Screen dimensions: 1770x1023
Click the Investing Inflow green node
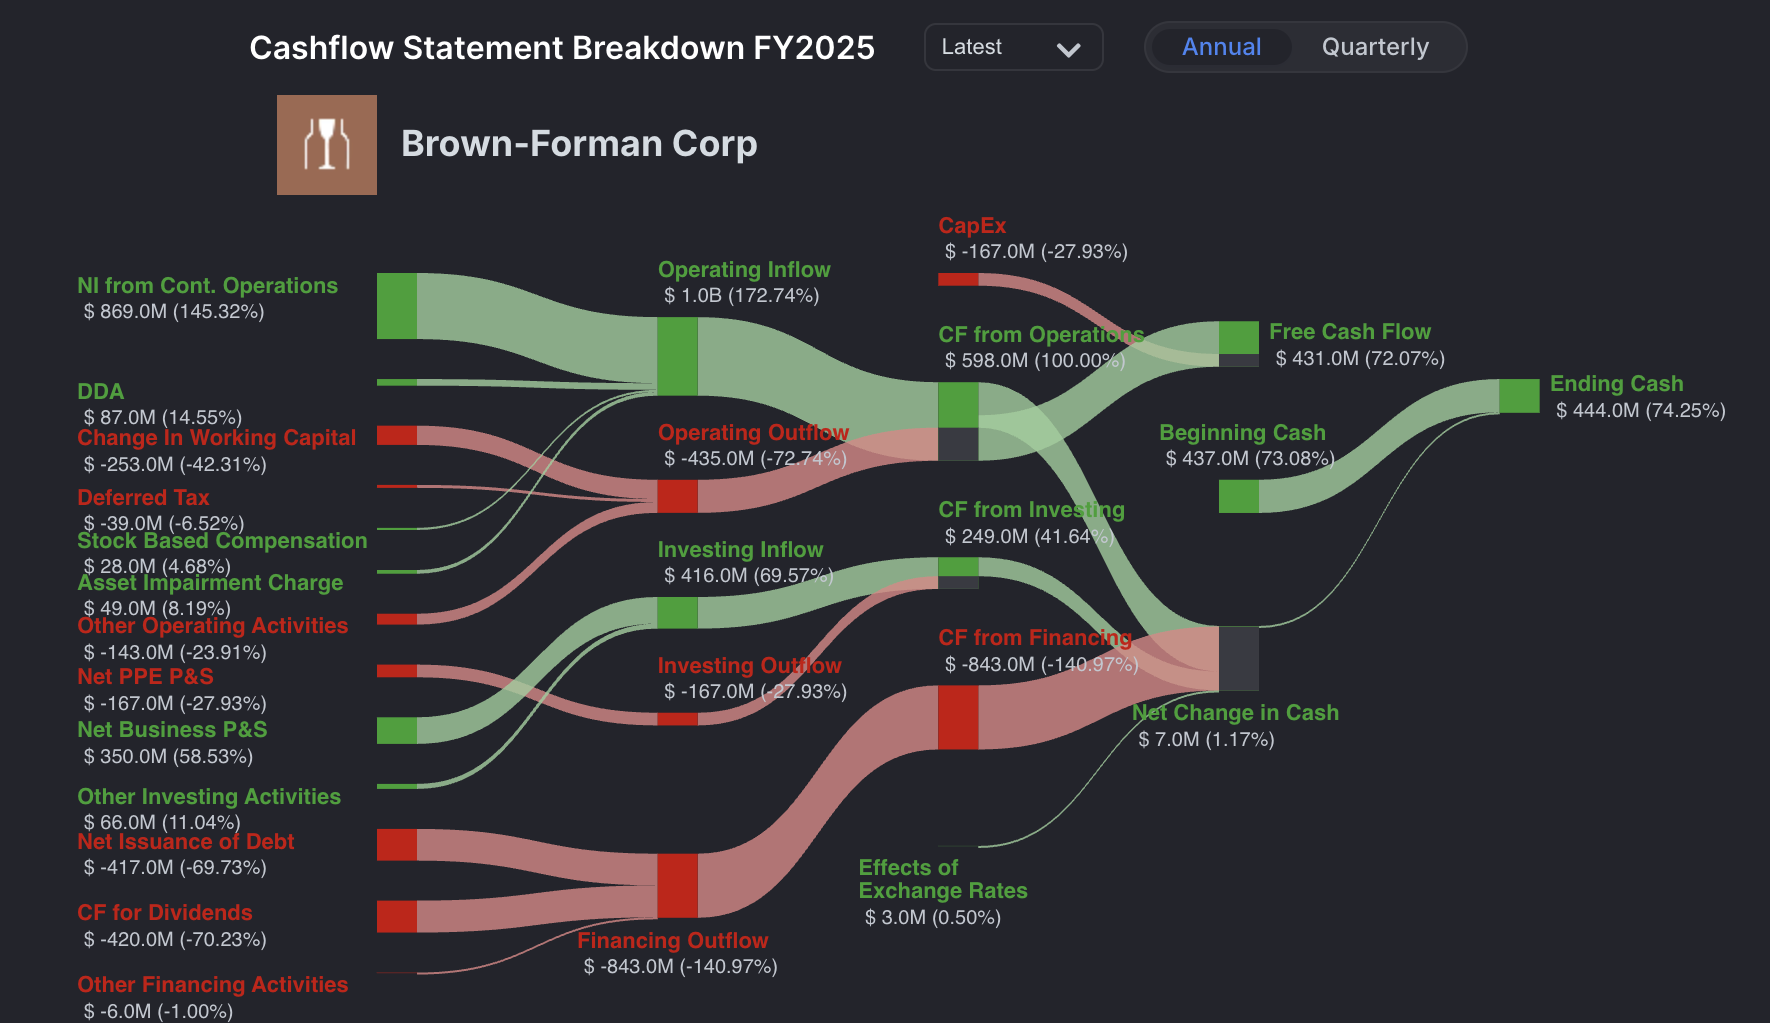[x=677, y=613]
